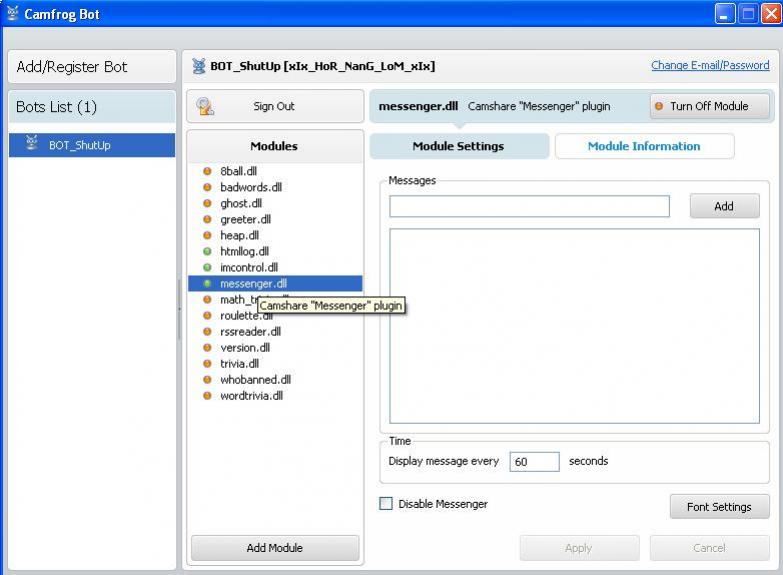This screenshot has width=783, height=575.
Task: Select 8ball.dll module
Action: [x=275, y=171]
